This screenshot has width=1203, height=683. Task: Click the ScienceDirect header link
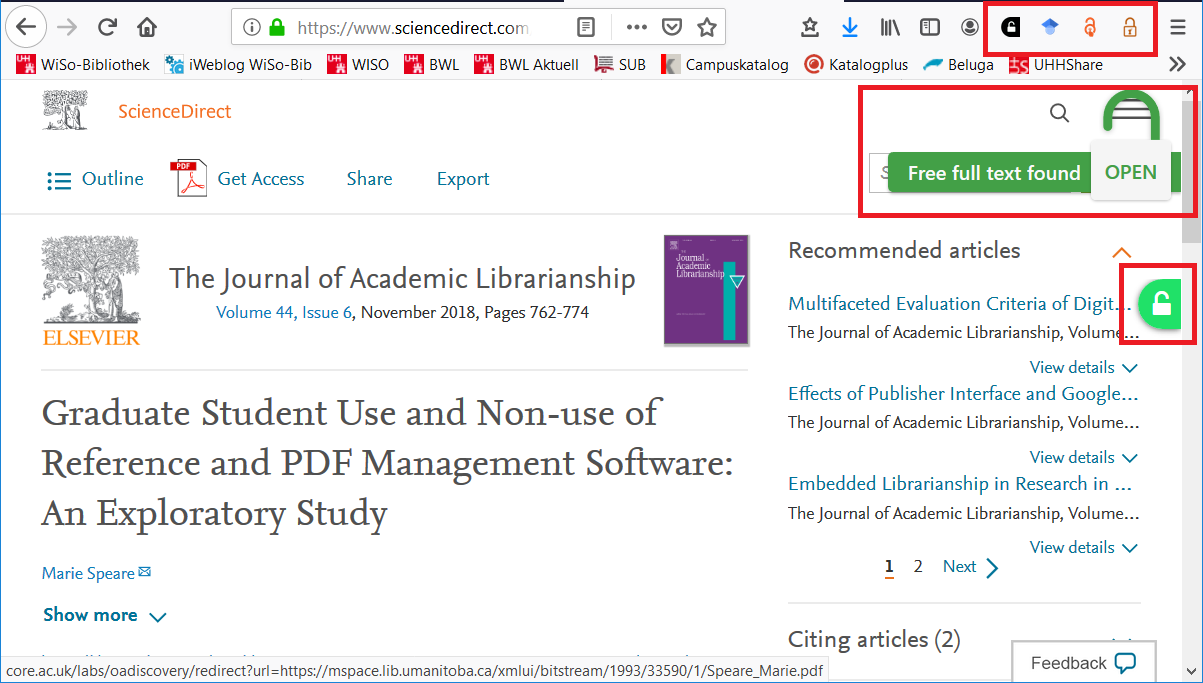pyautogui.click(x=174, y=111)
